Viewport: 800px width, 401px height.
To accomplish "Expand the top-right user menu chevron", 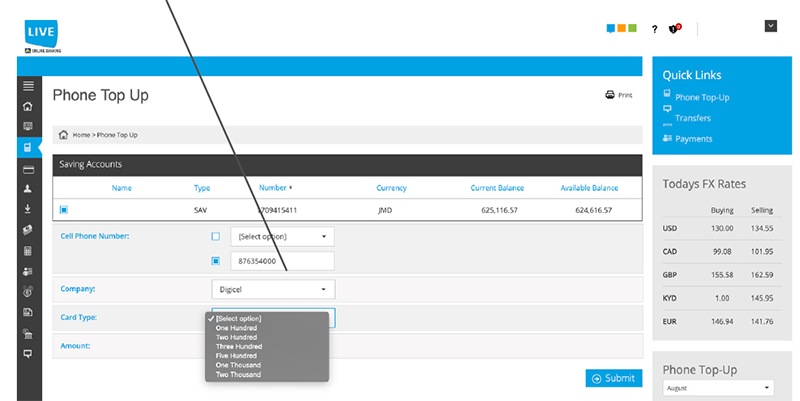I will pyautogui.click(x=770, y=26).
